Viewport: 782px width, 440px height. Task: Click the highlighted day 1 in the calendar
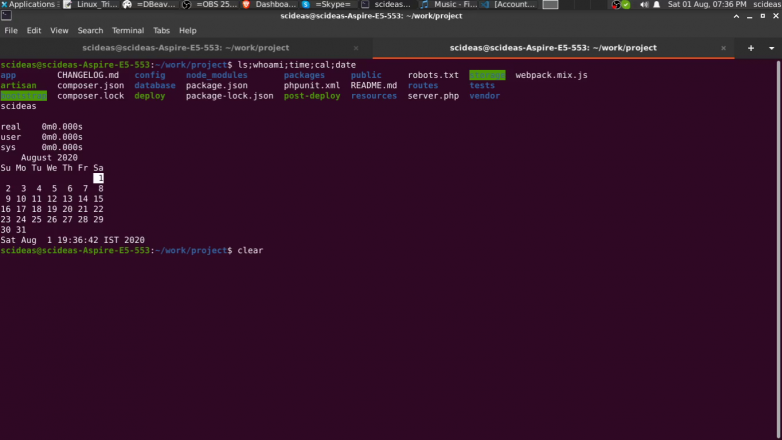98,178
